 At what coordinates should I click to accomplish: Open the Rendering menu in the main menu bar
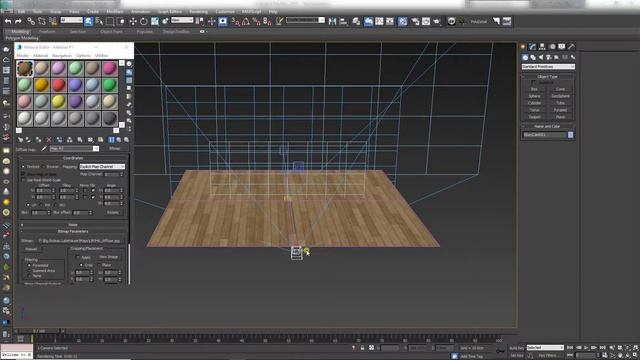198,11
